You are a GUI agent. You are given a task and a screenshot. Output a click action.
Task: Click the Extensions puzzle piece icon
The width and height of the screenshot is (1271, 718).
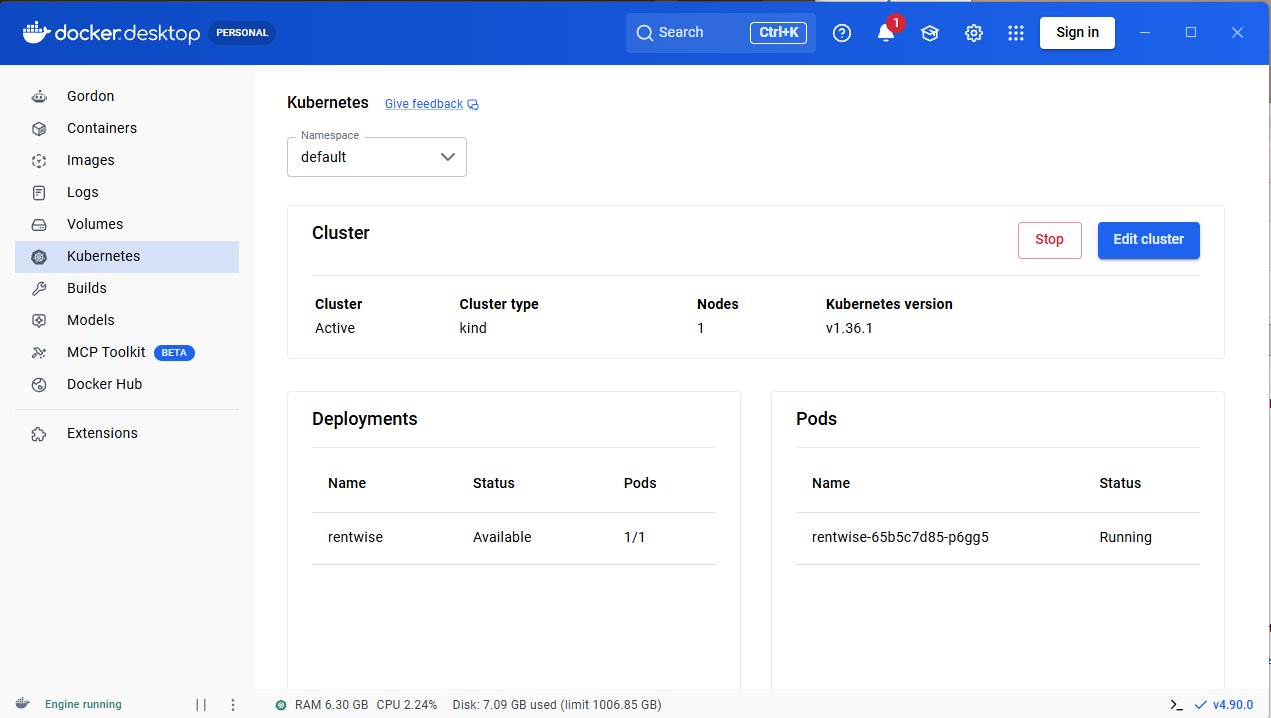point(39,434)
